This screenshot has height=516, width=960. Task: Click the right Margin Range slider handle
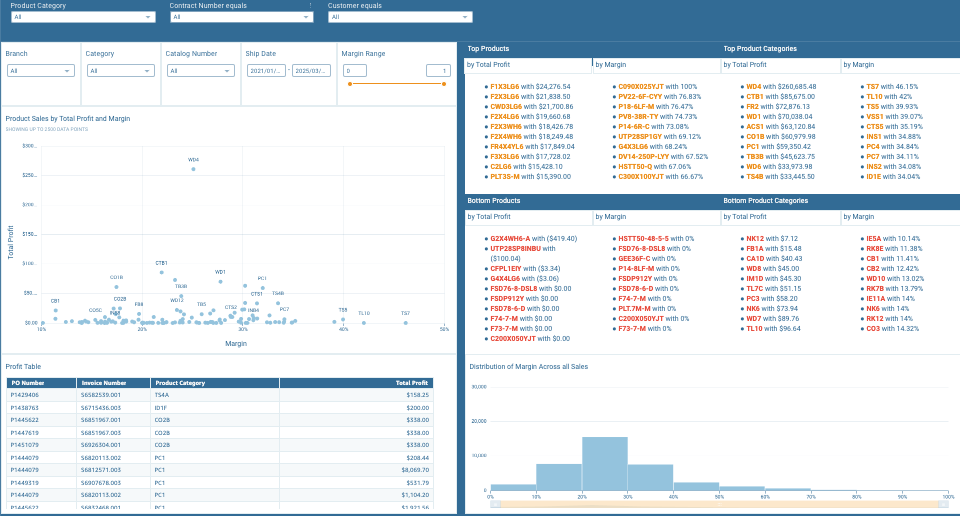point(444,84)
